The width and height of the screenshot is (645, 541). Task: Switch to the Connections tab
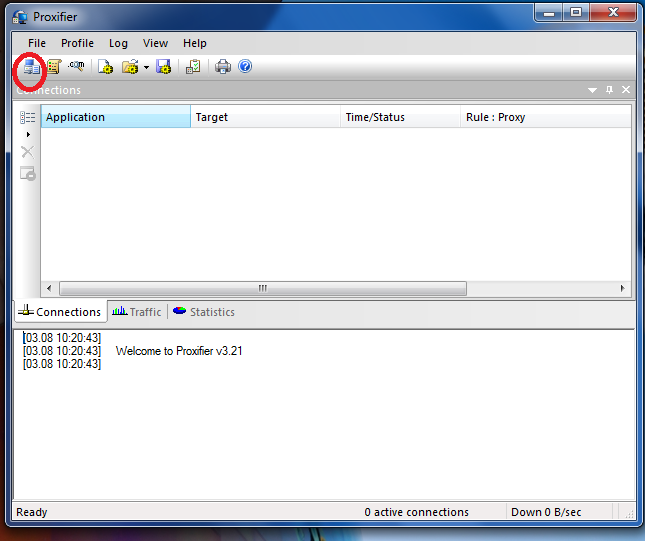tap(60, 312)
